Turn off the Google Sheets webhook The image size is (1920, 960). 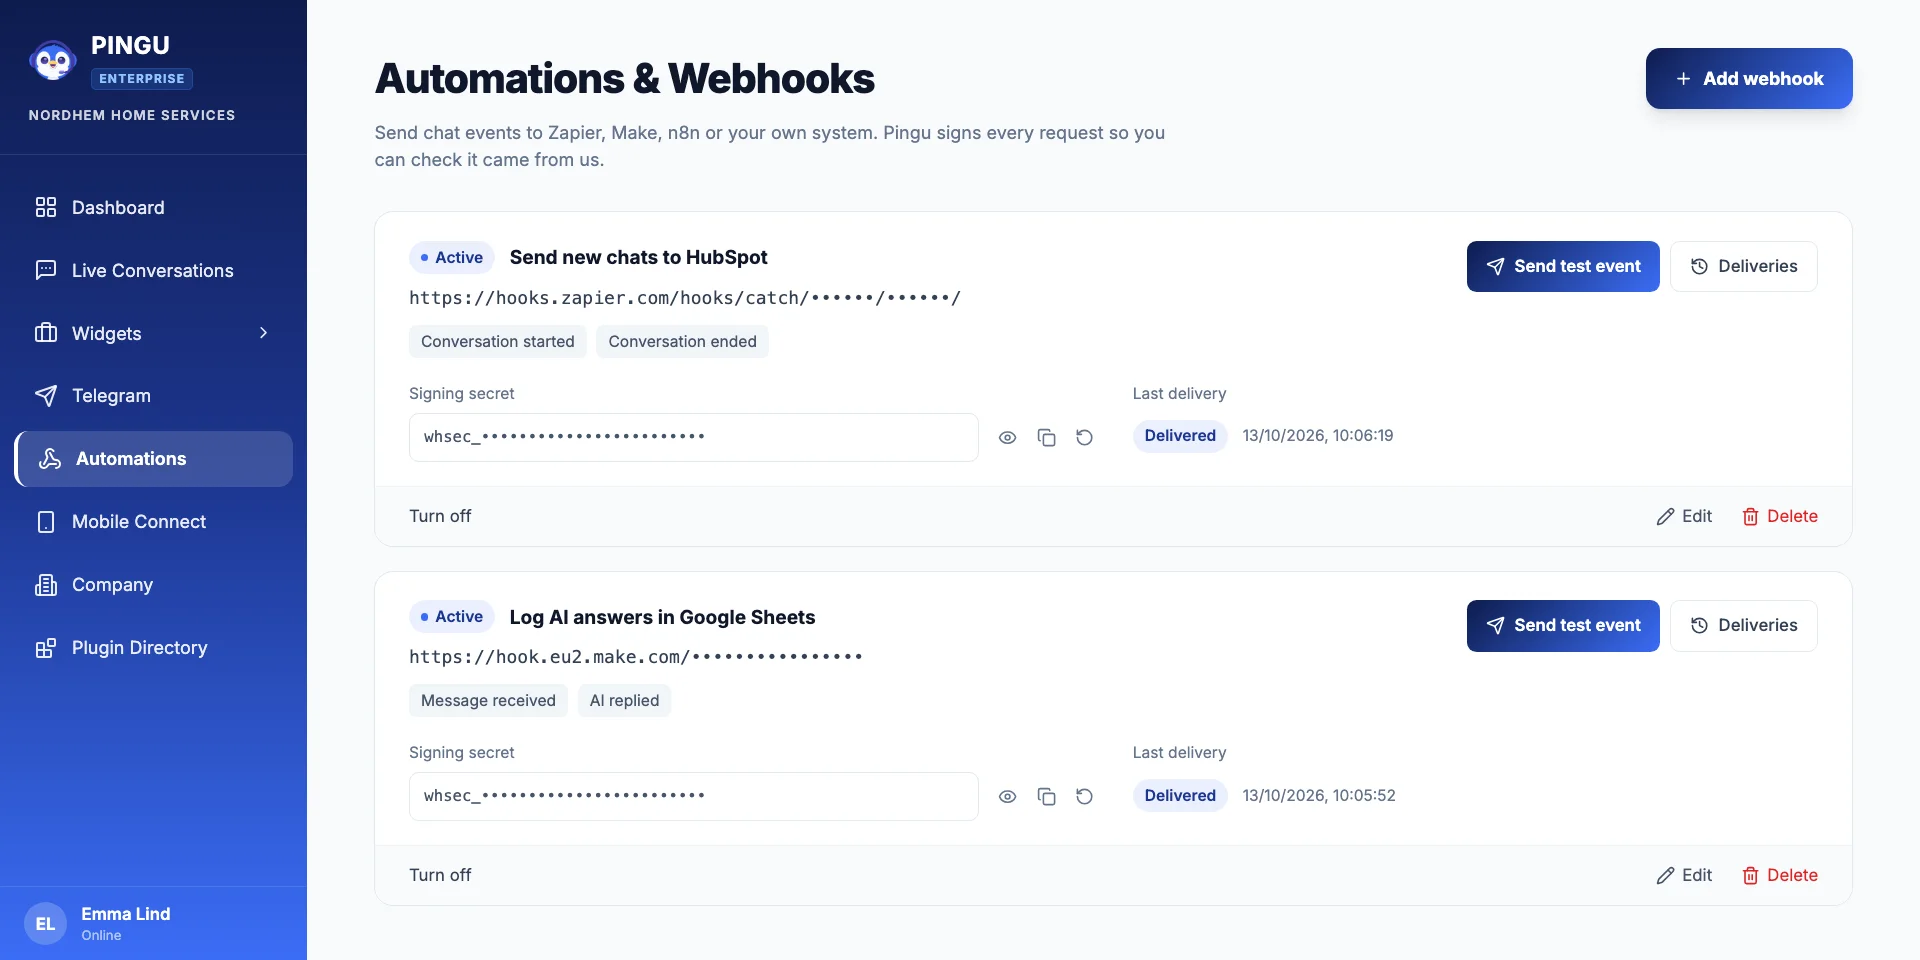point(440,875)
